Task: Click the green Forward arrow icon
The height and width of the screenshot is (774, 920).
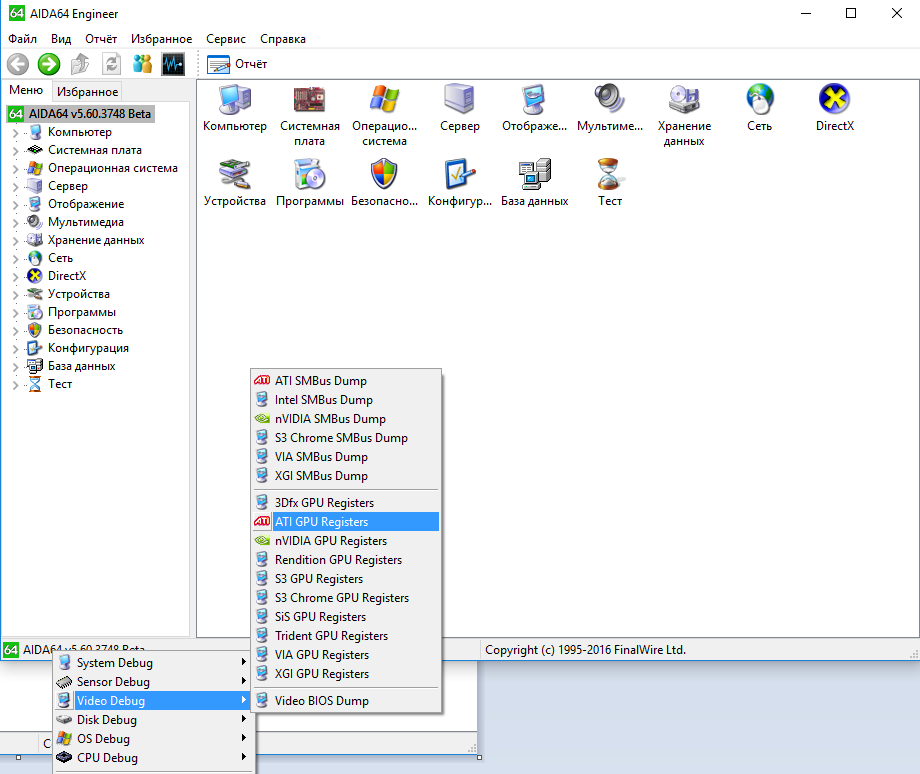Action: pos(49,64)
